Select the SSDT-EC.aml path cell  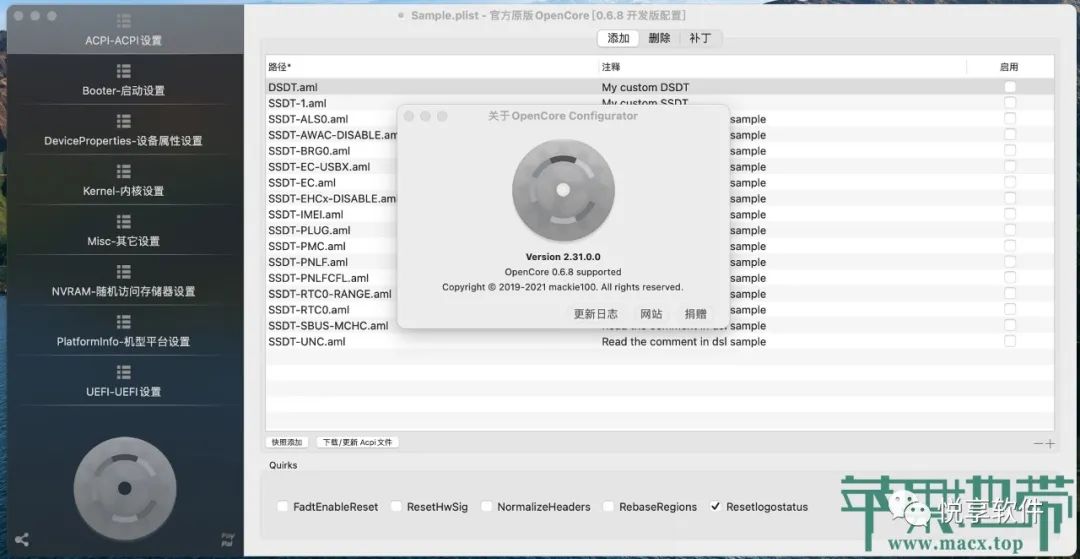click(x=302, y=182)
